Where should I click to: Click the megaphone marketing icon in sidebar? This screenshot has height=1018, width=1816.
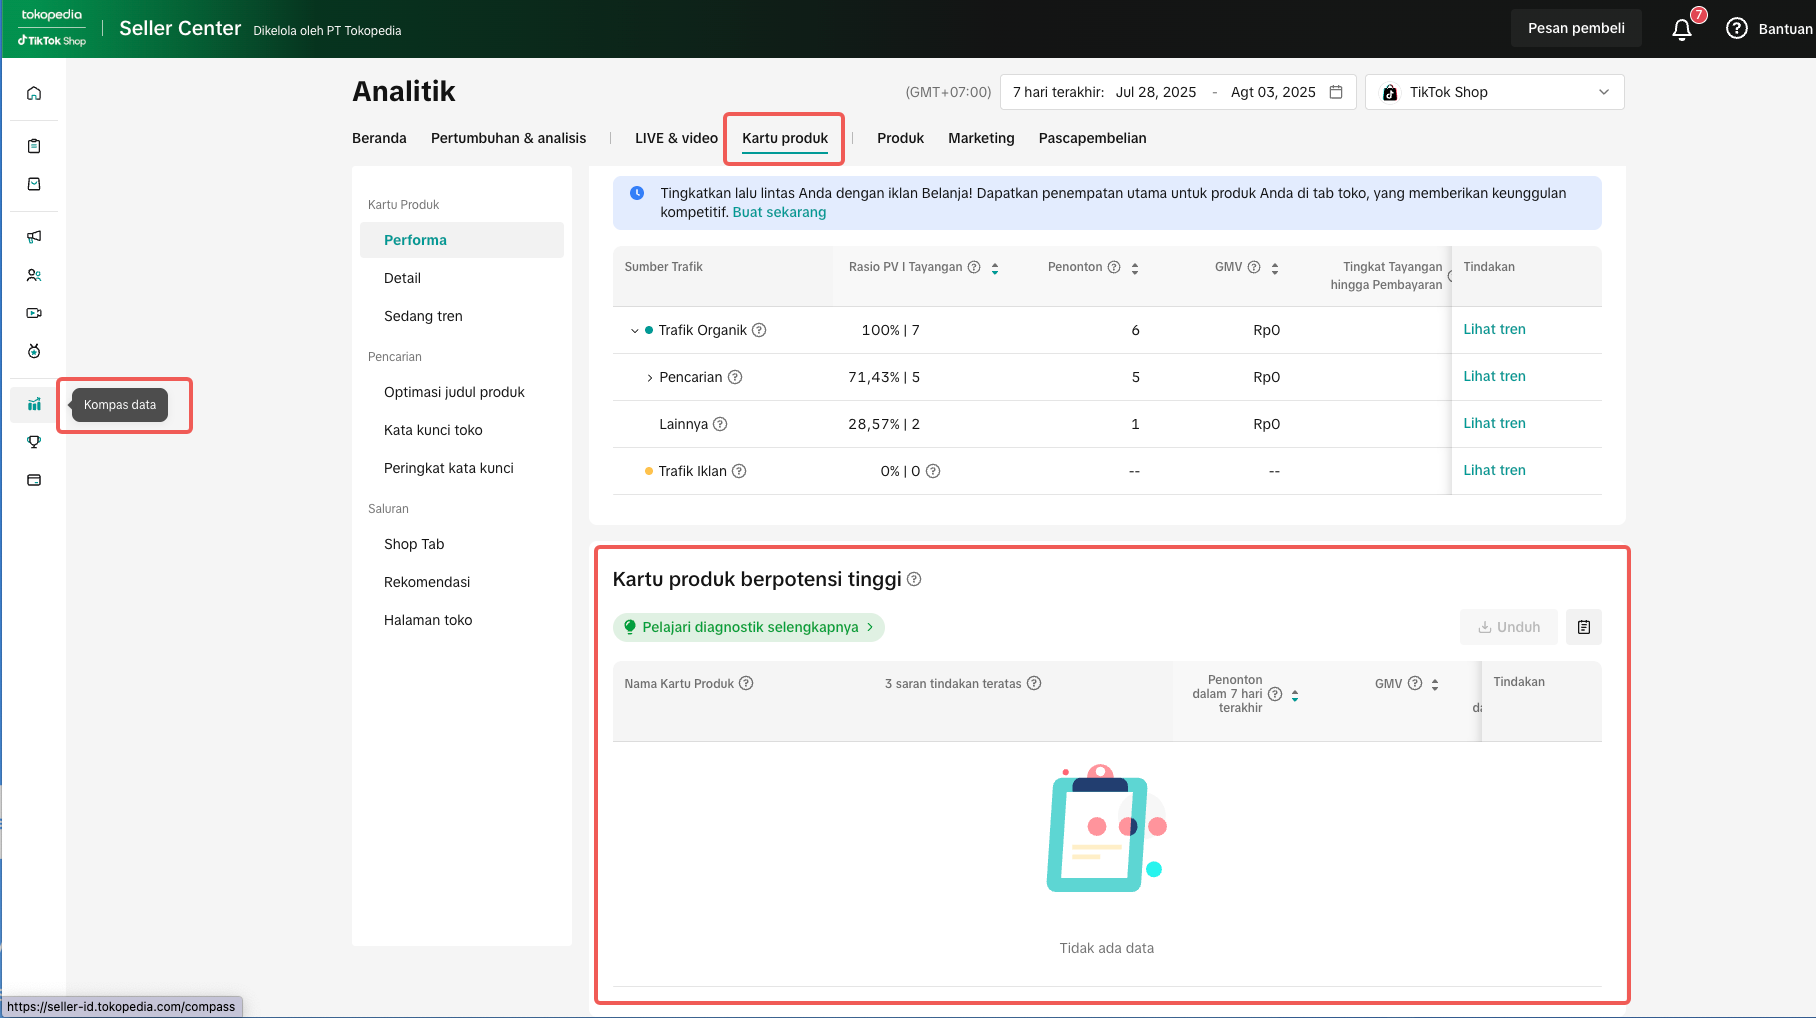(34, 237)
